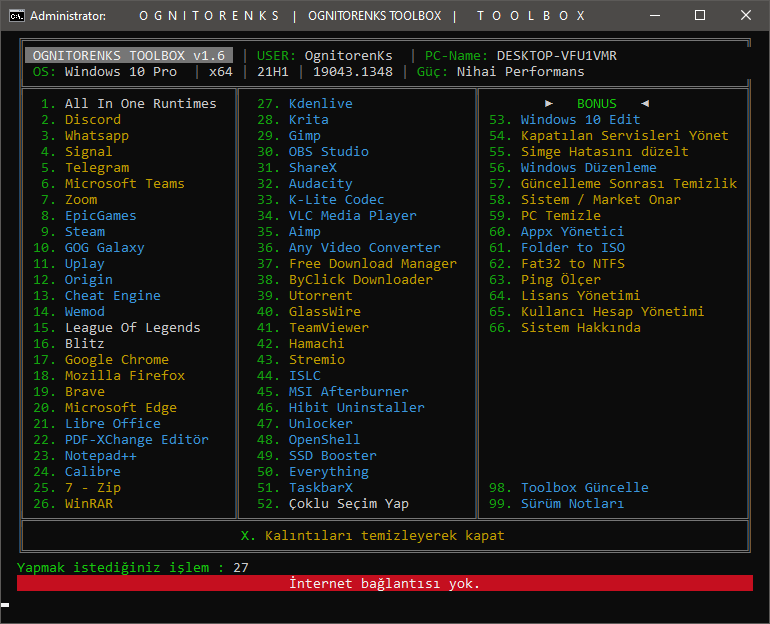Select 'Çoklu Seçim Yap' option
This screenshot has height=624, width=770.
click(349, 504)
